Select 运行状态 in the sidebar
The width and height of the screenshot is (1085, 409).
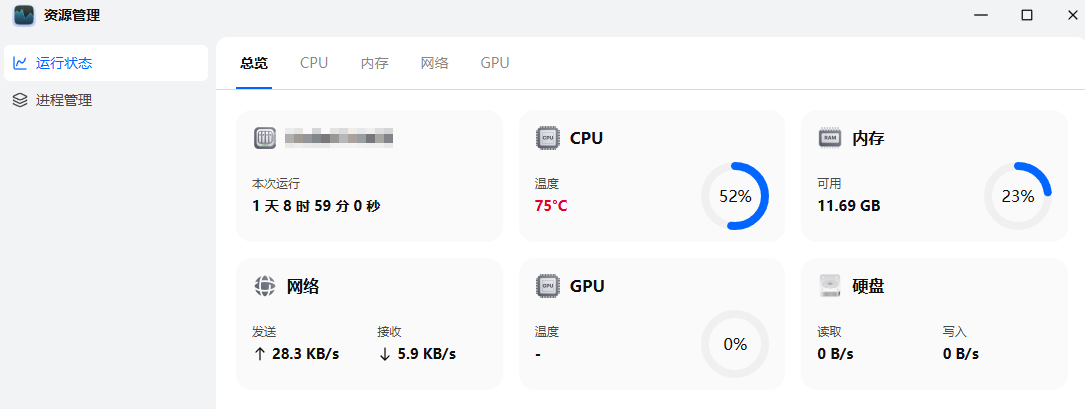(x=64, y=63)
